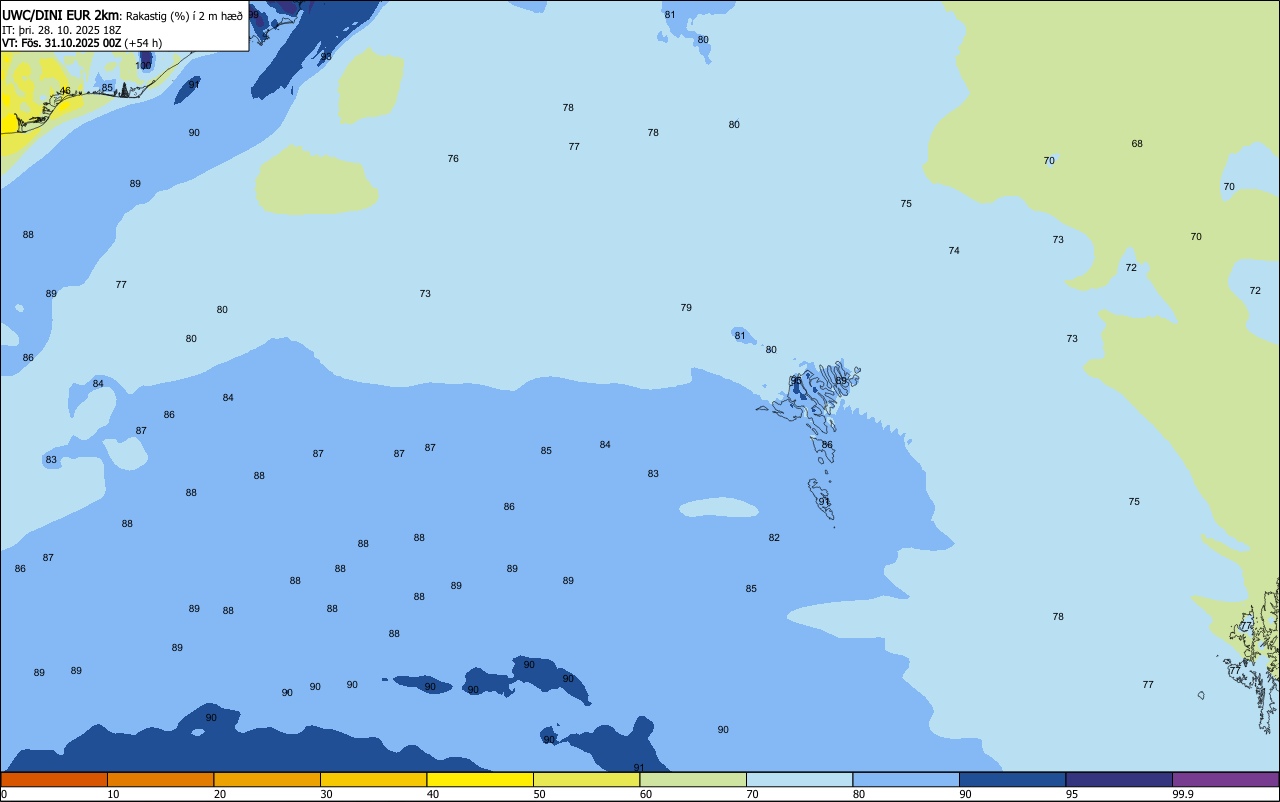This screenshot has width=1280, height=802.
Task: Pick the indigo 95–99.9 legend segment
Action: coord(1119,779)
